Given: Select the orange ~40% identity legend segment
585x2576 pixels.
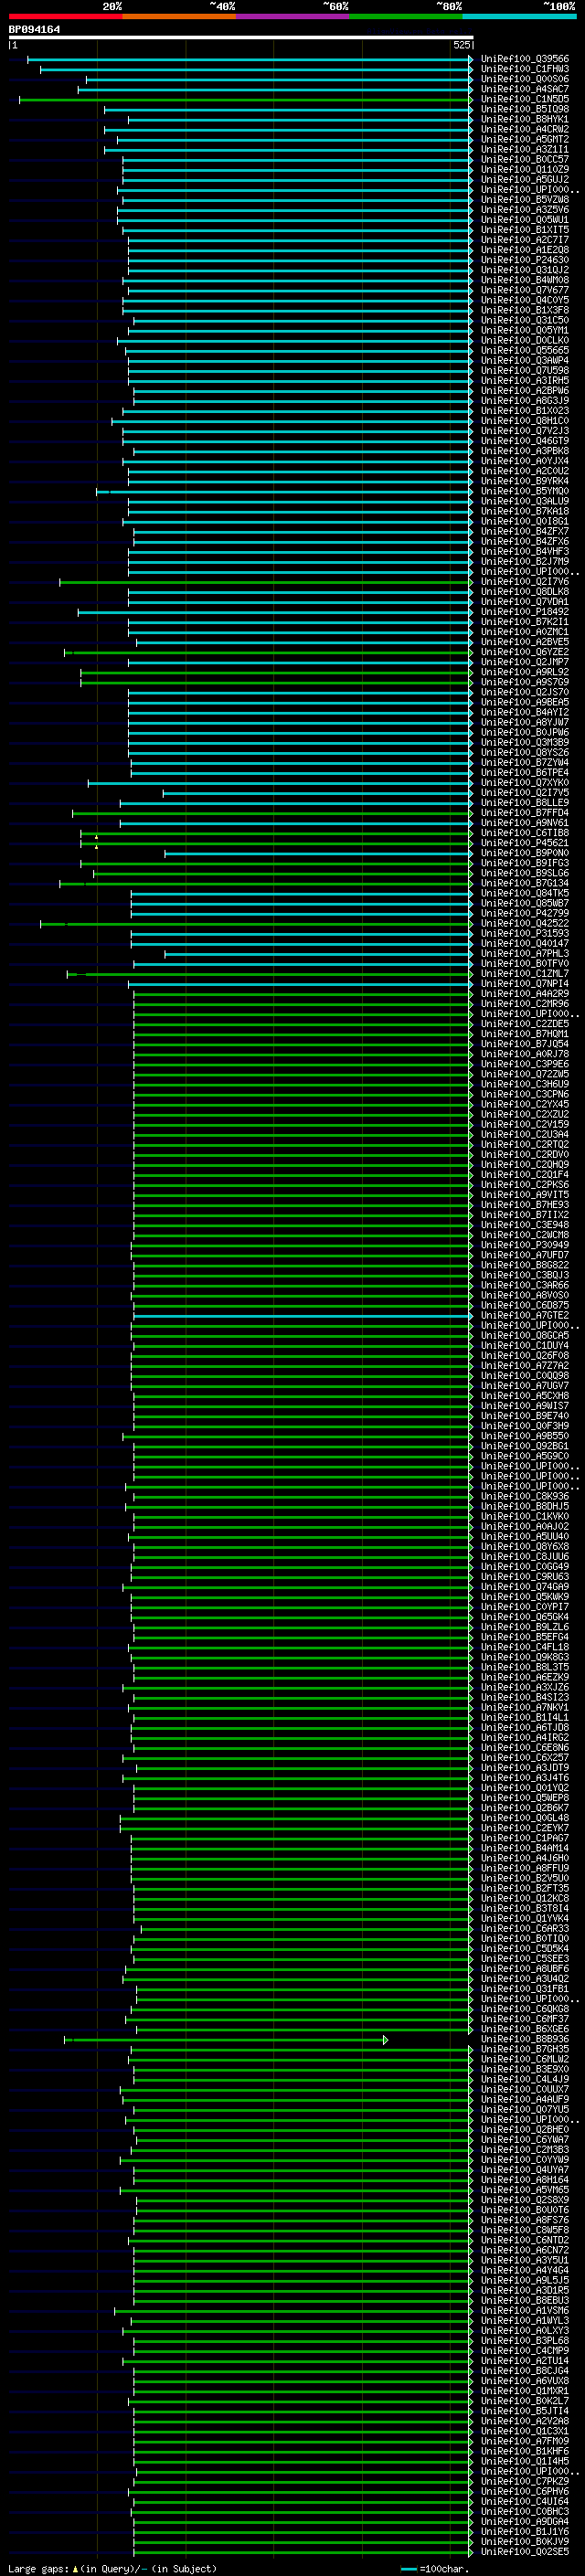Looking at the screenshot, I should tap(179, 16).
